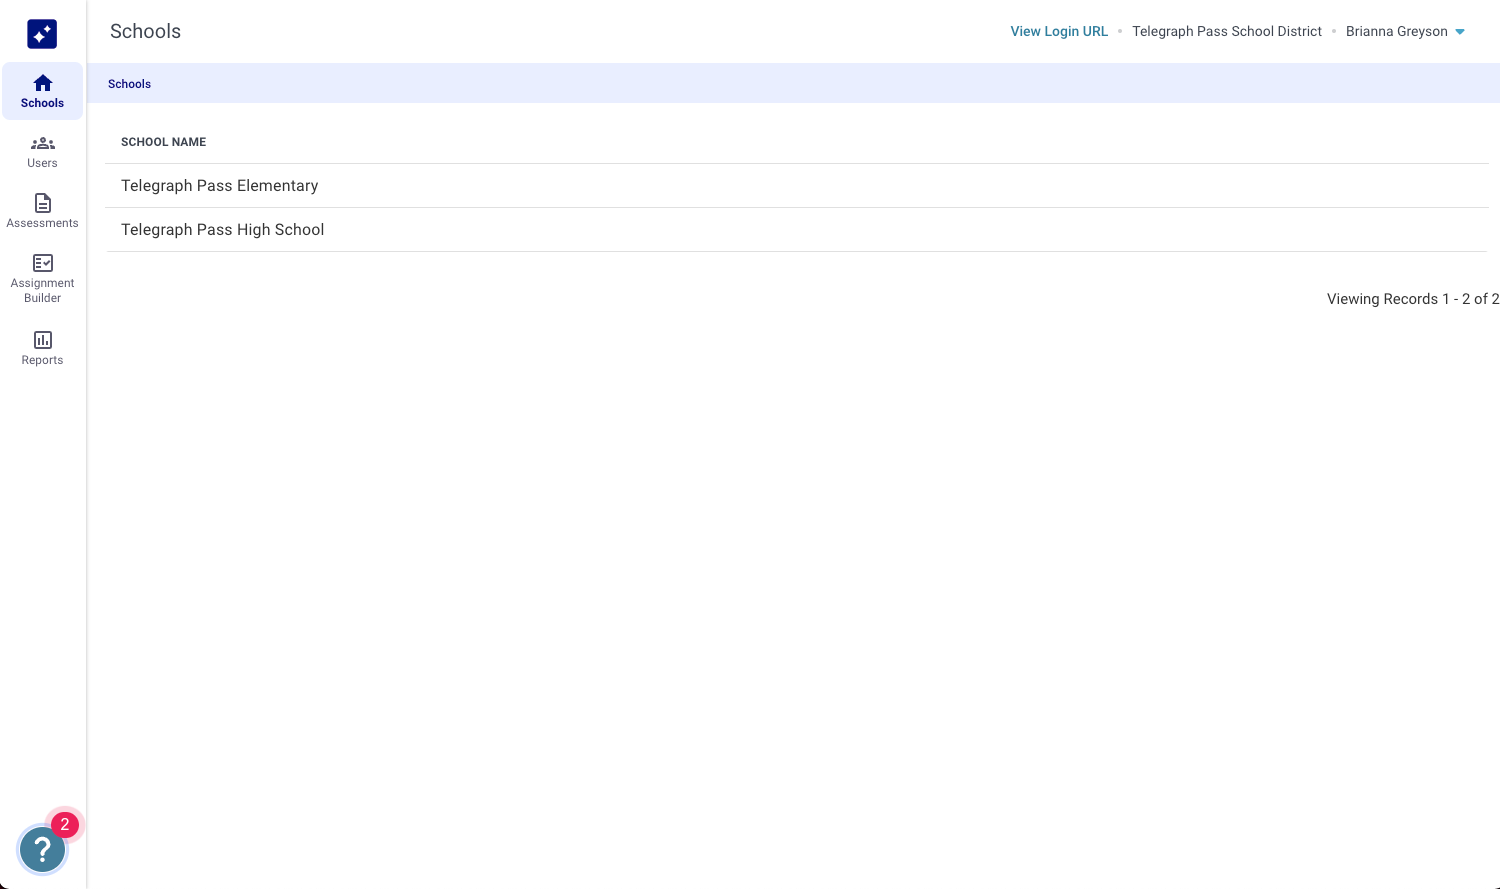
Task: Go to Users via the people icon
Action: 42,144
